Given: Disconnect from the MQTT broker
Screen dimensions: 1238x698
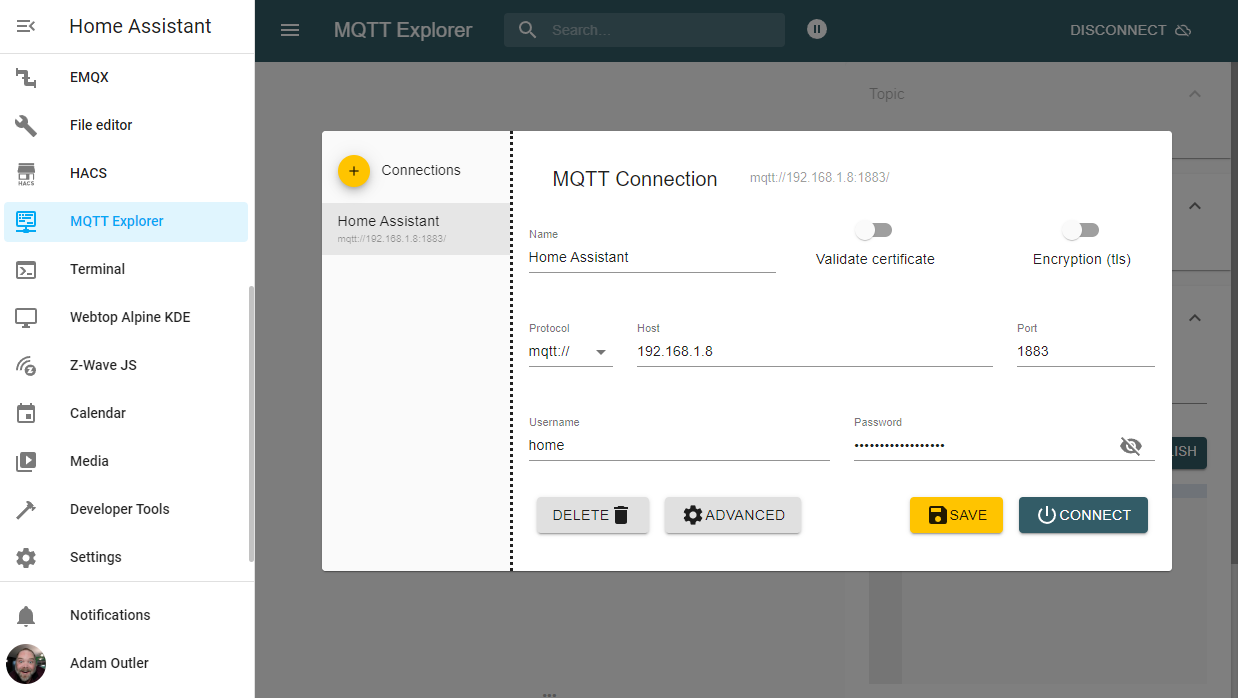Looking at the screenshot, I should click(1130, 30).
